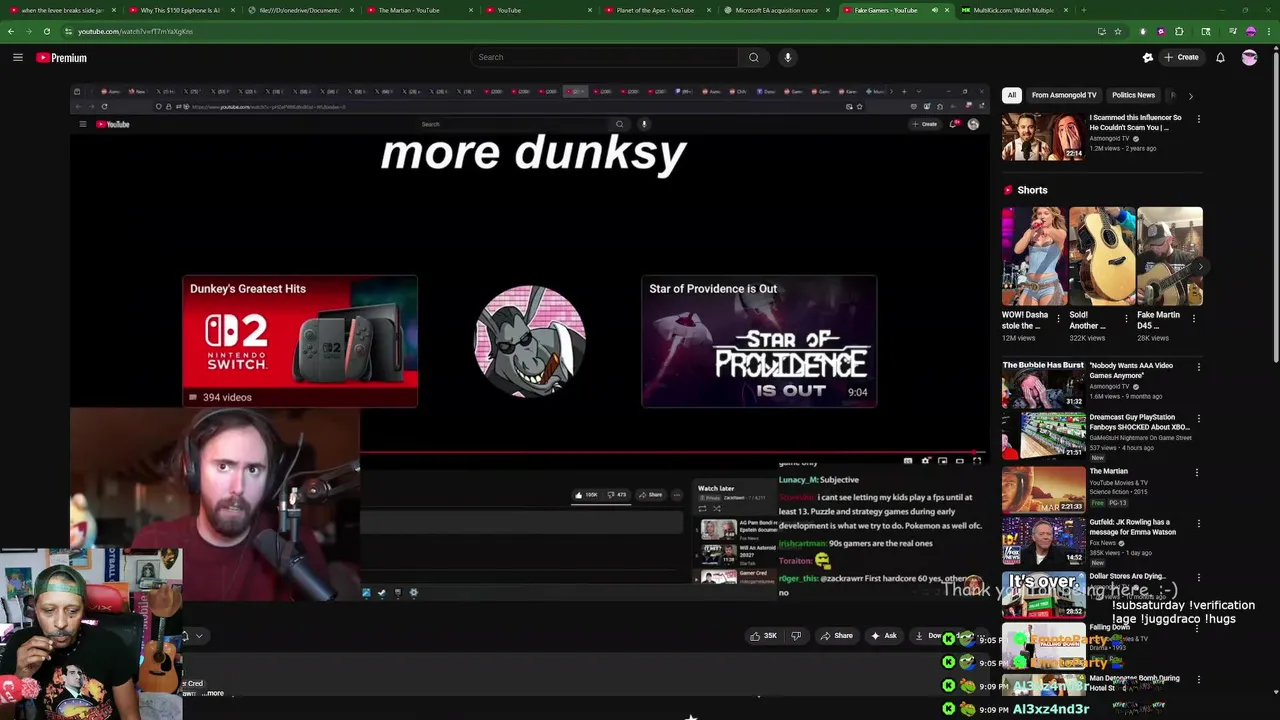Click the browser address bar URL
Screen dimensions: 1280x720
[135, 31]
